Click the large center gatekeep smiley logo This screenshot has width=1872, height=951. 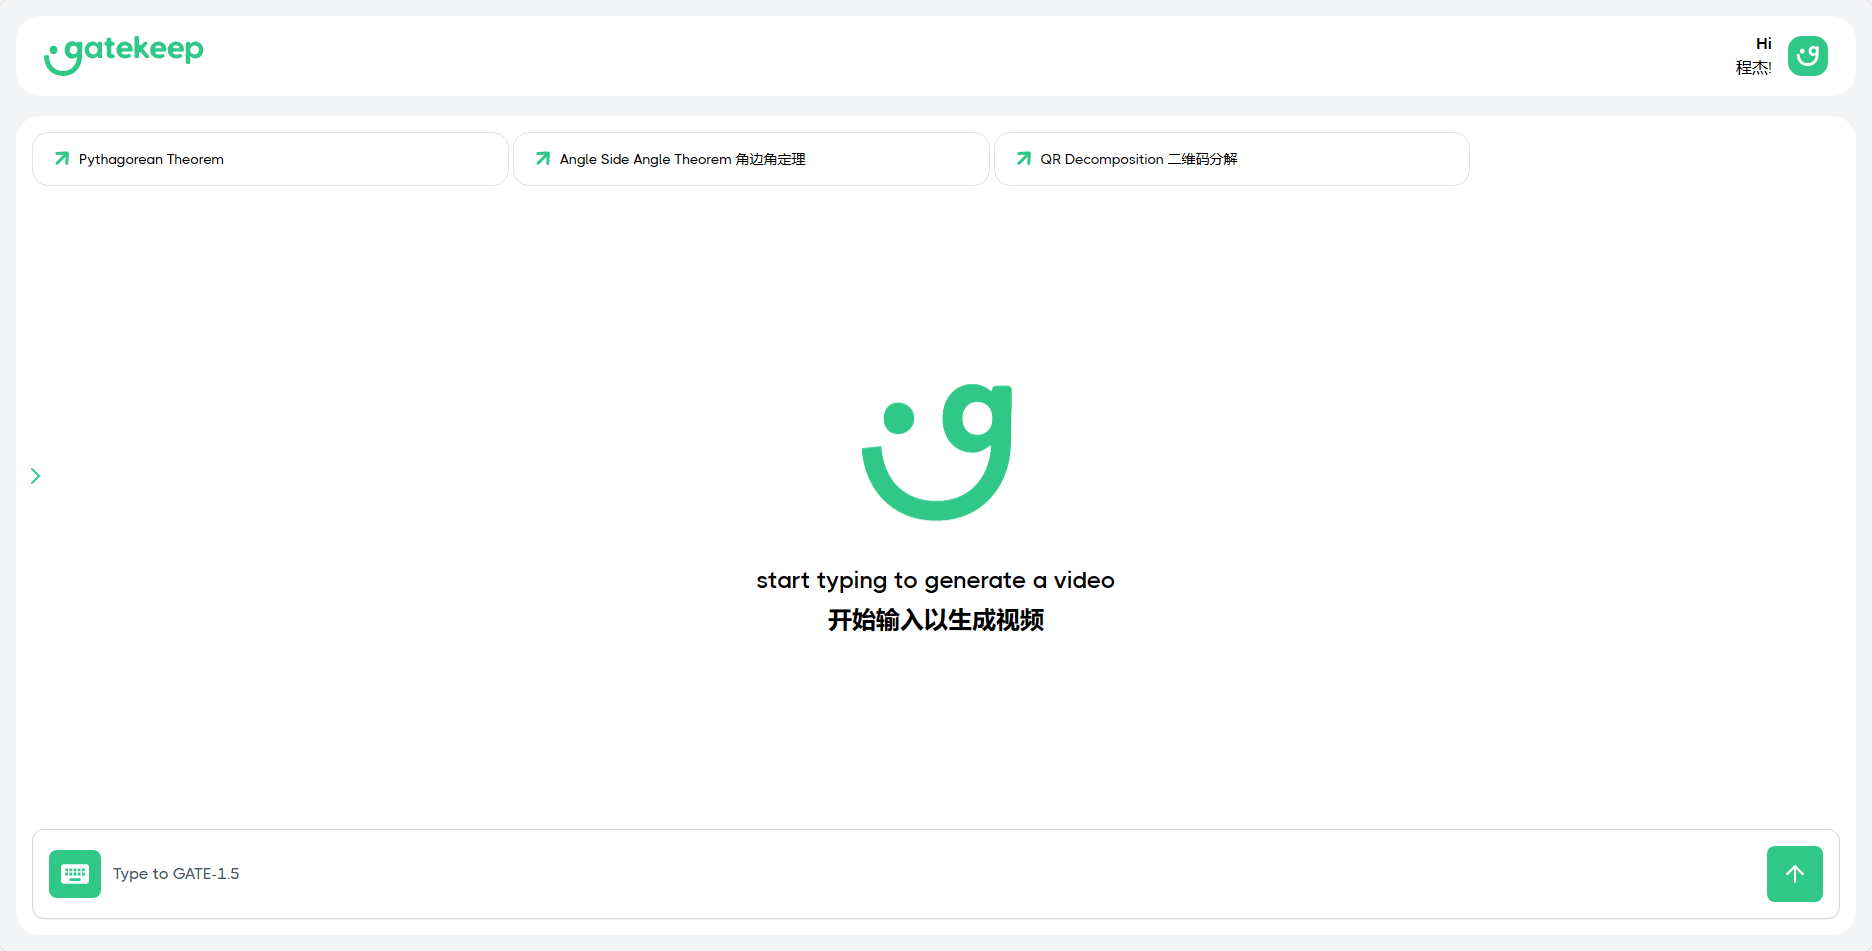(x=936, y=451)
